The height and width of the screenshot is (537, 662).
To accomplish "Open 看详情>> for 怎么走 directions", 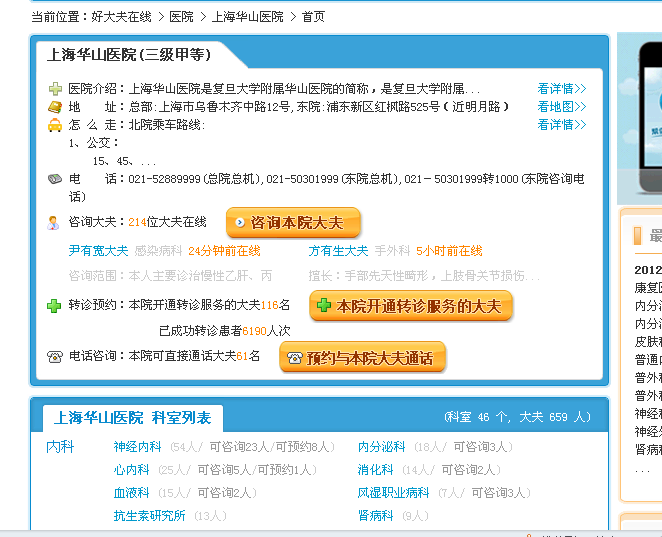I will [x=562, y=125].
